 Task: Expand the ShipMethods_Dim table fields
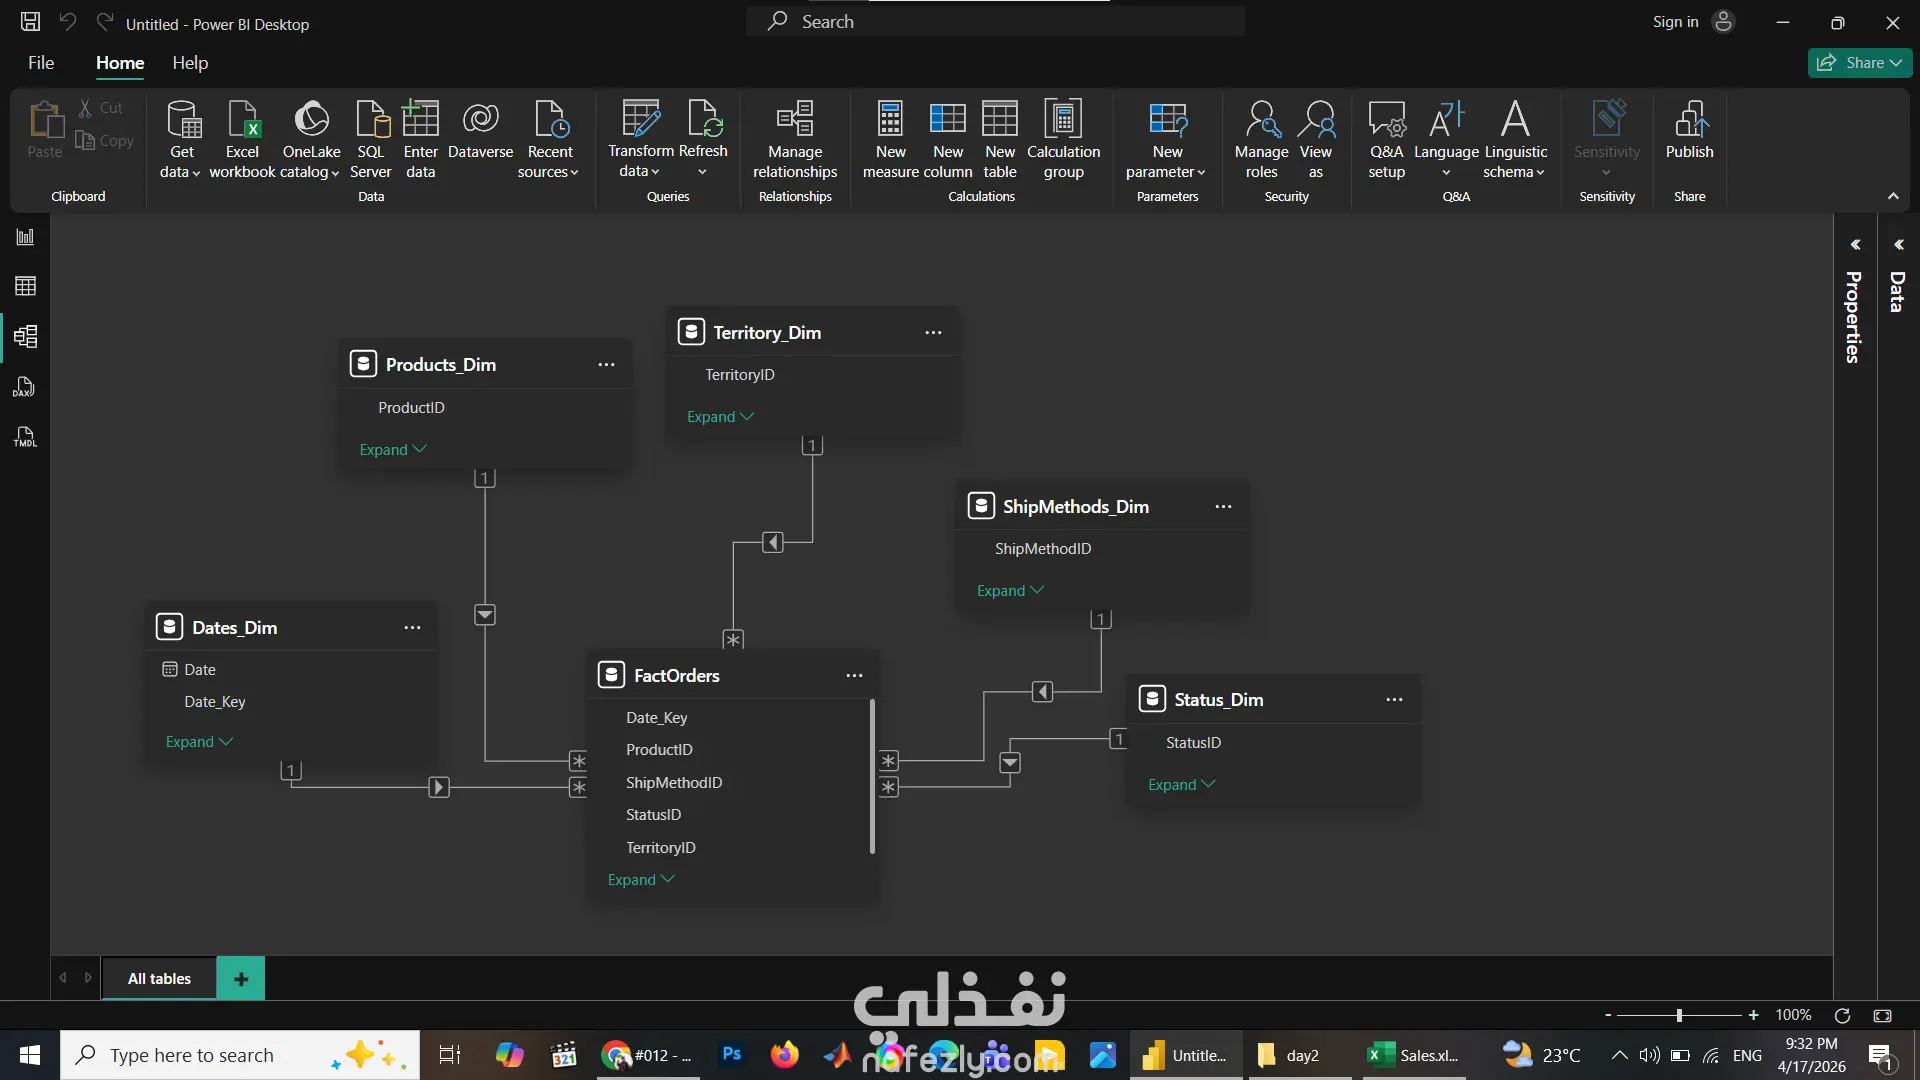pos(1010,591)
